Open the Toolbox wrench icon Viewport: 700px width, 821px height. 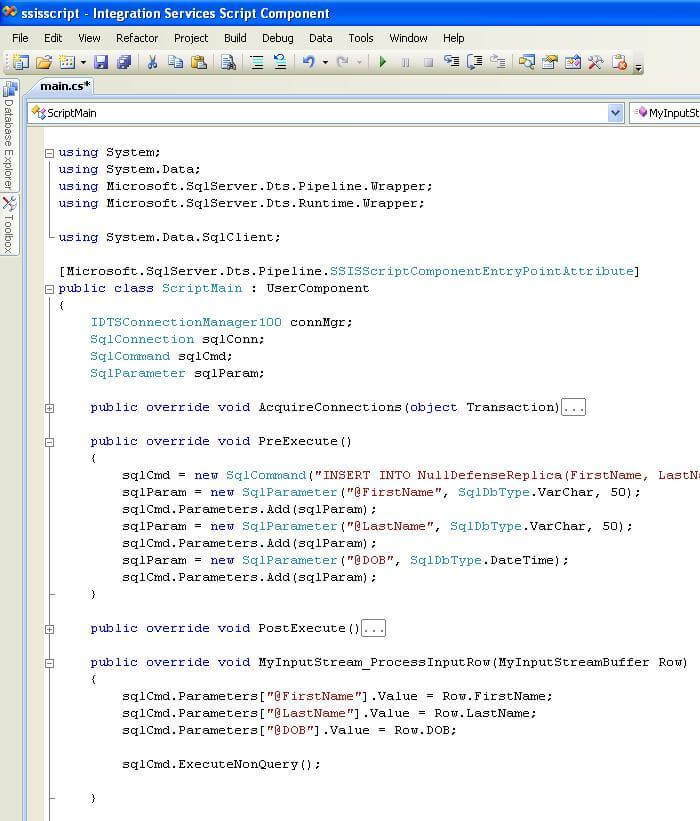(x=595, y=62)
